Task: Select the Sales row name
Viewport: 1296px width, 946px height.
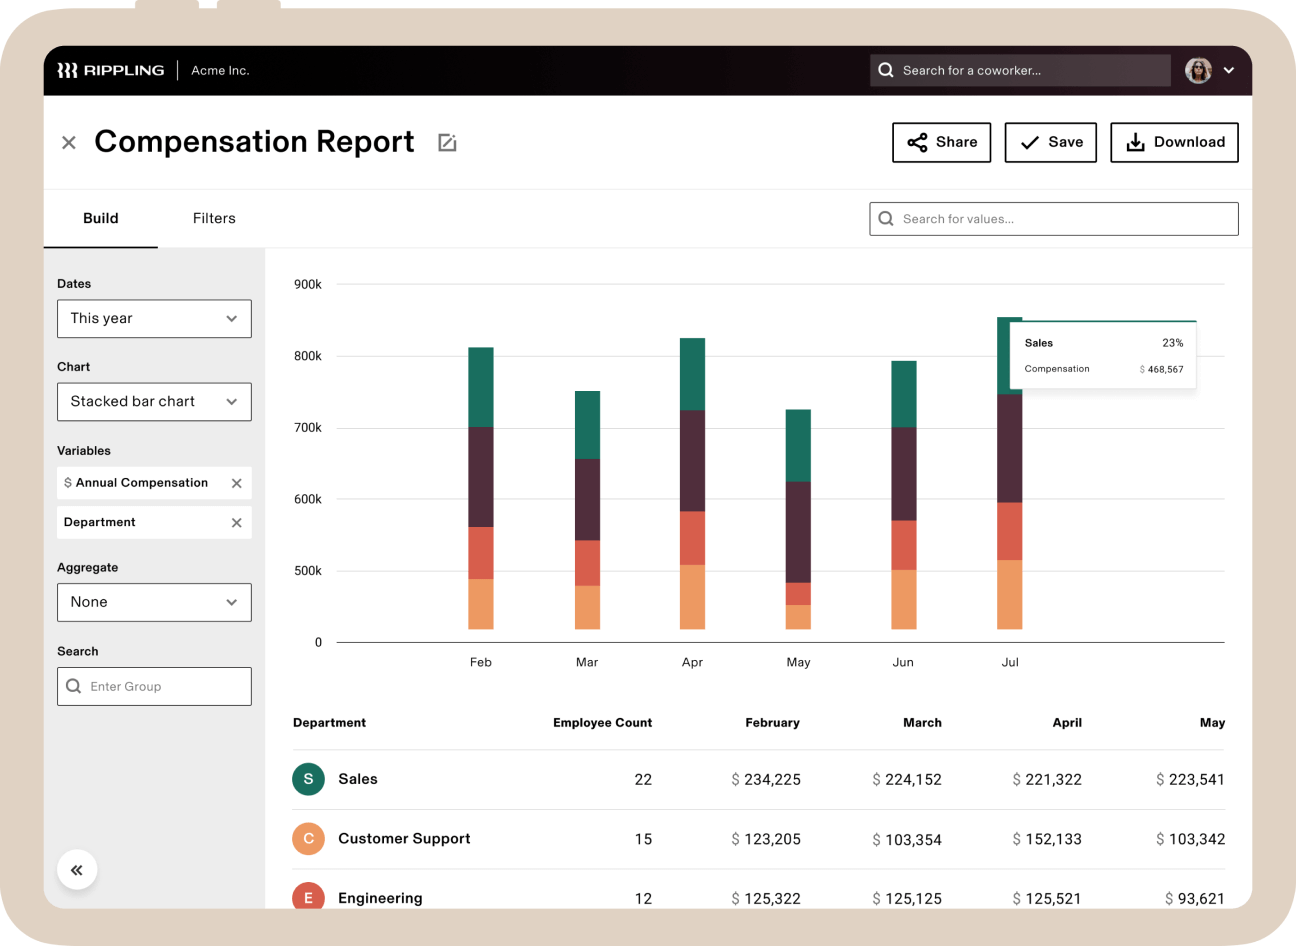Action: 358,779
